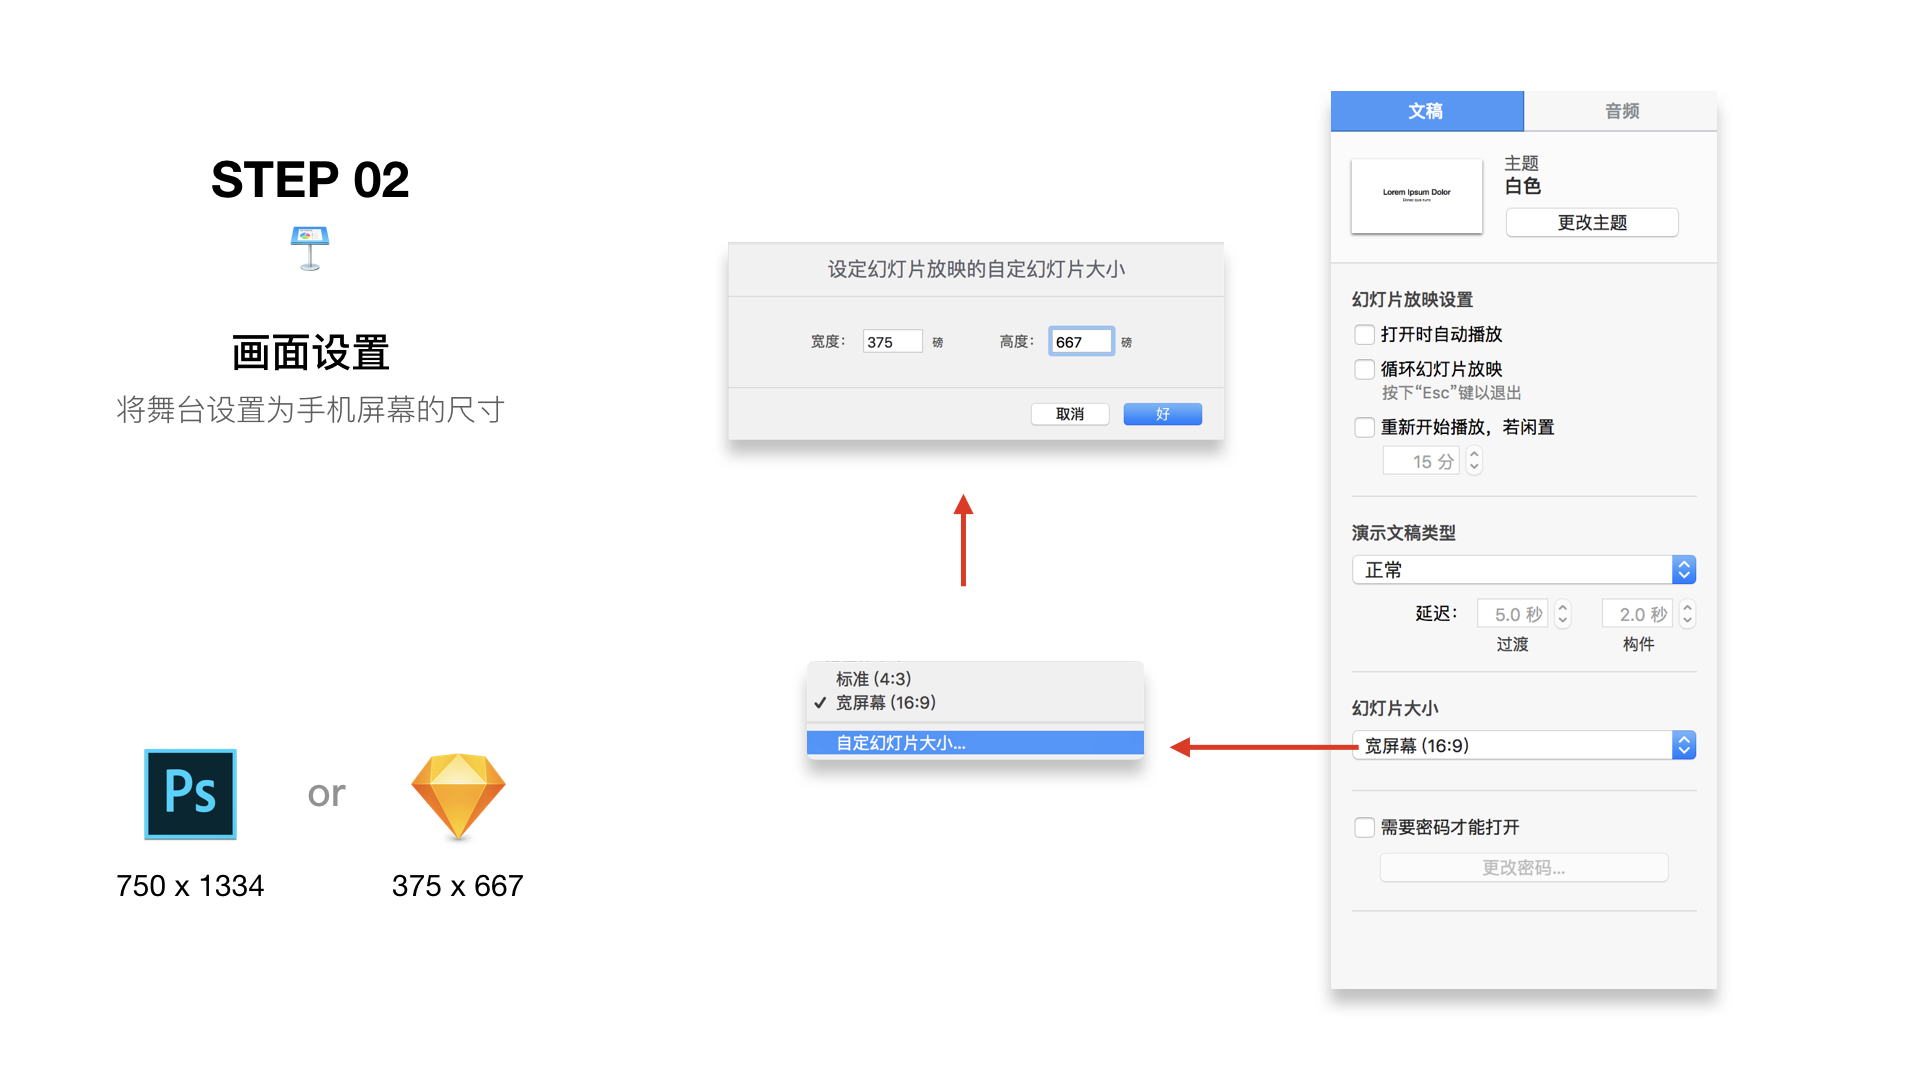The width and height of the screenshot is (1920, 1080).
Task: Enable 打开时自动播放 checkbox
Action: 1364,334
